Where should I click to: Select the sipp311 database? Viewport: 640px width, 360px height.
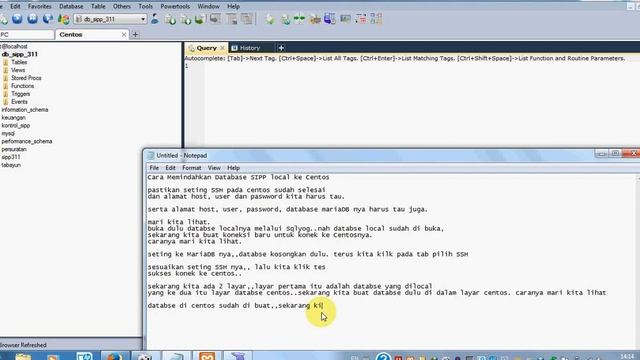[x=11, y=157]
